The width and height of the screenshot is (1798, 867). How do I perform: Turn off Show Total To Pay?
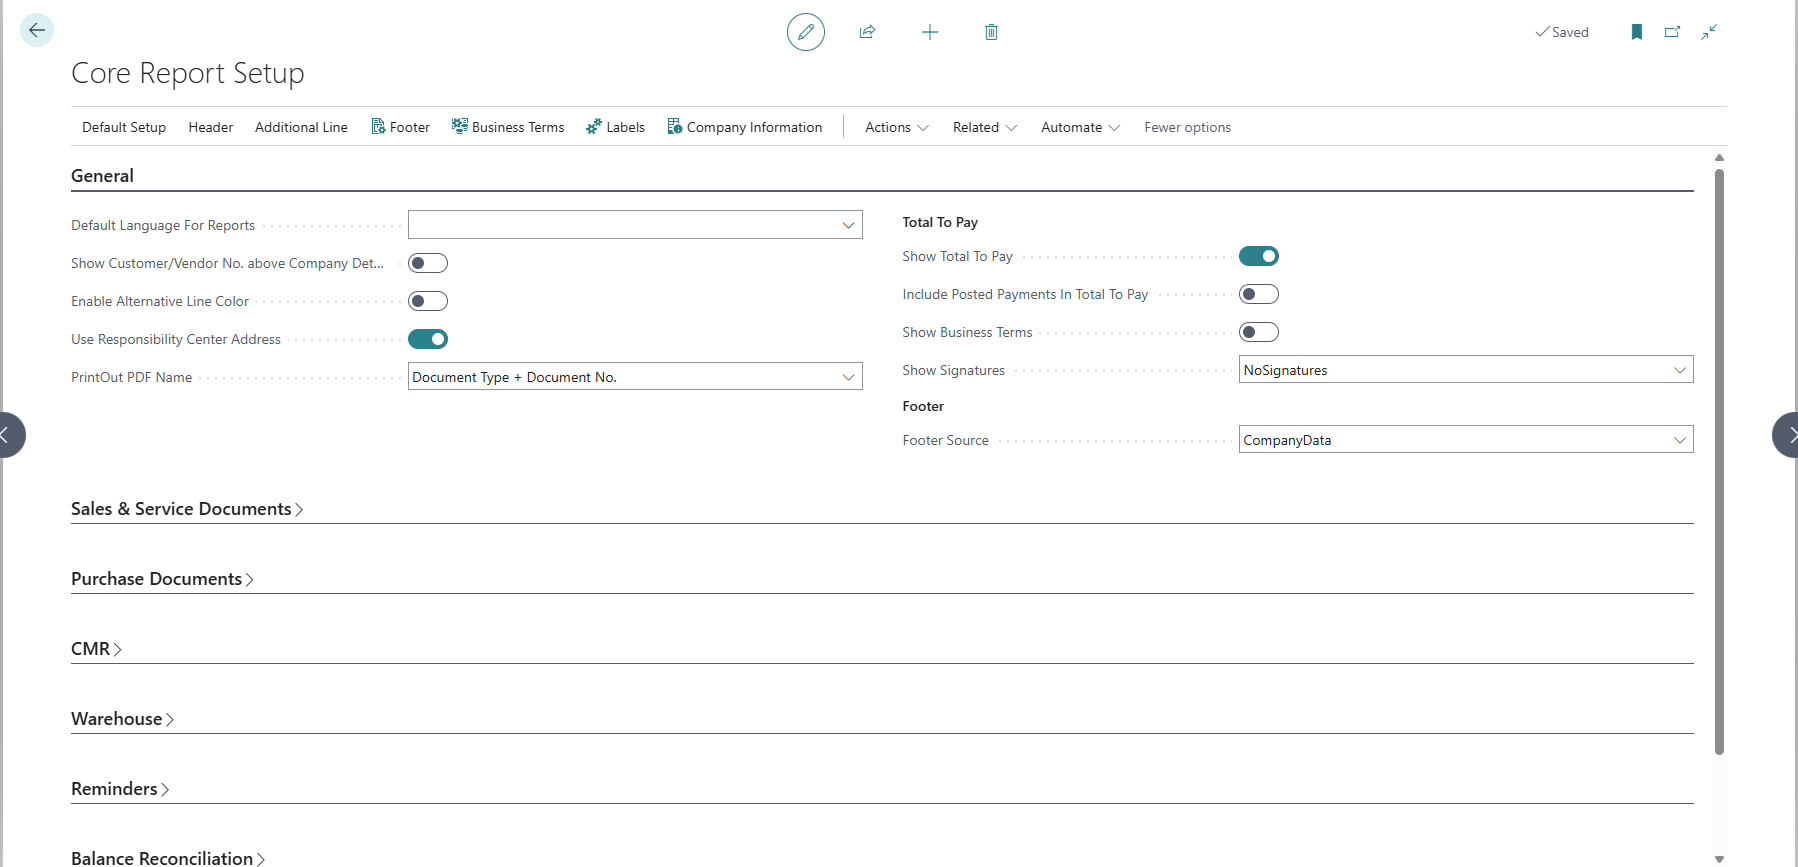[1258, 256]
